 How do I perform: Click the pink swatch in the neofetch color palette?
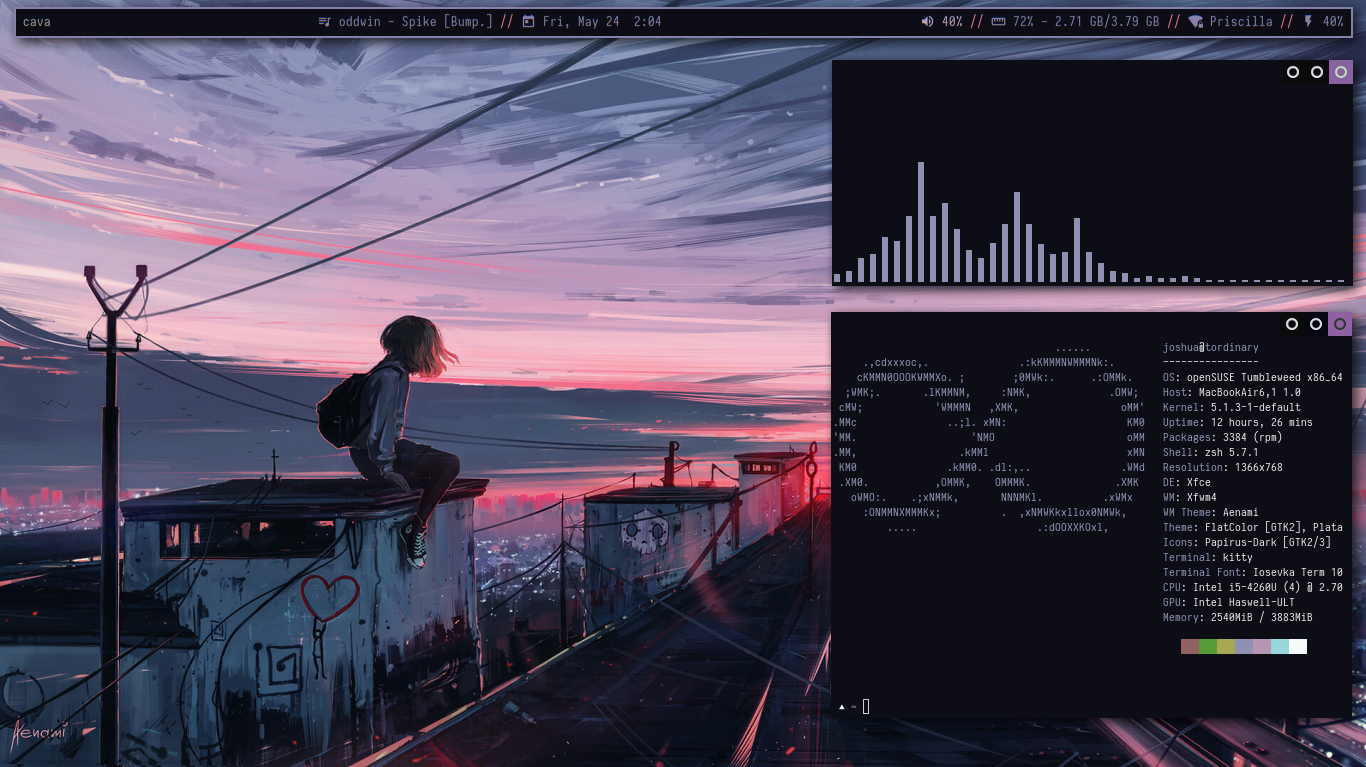(x=1261, y=646)
